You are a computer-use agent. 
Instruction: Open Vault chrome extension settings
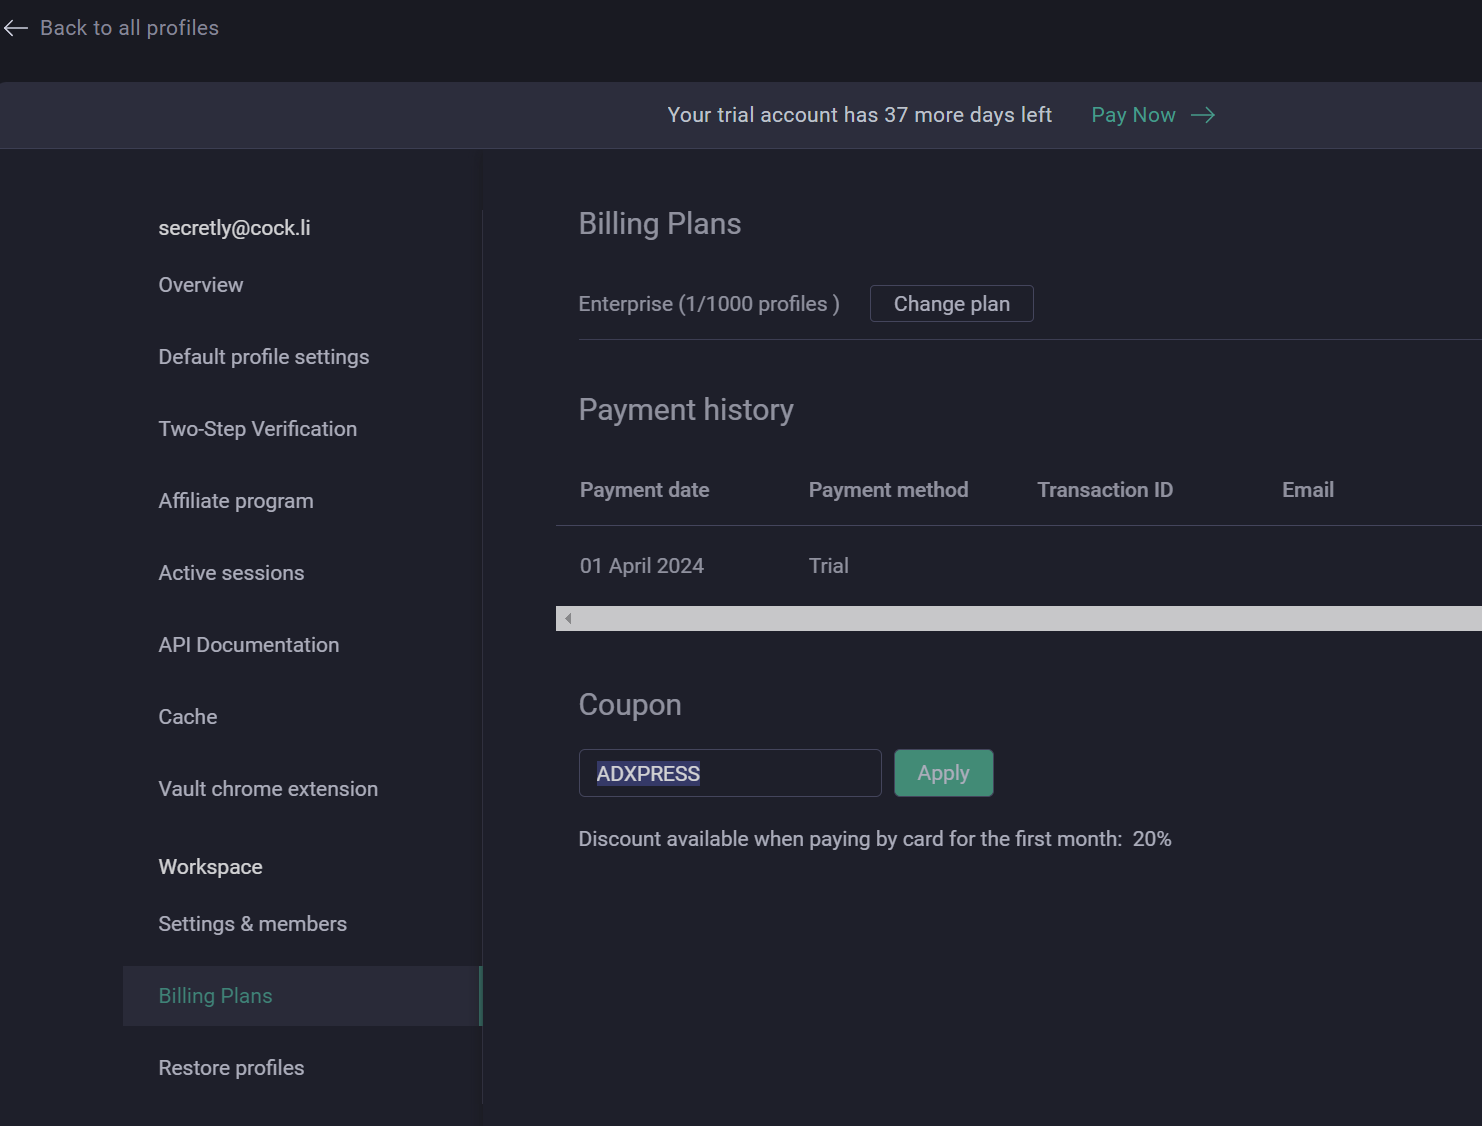pos(268,789)
